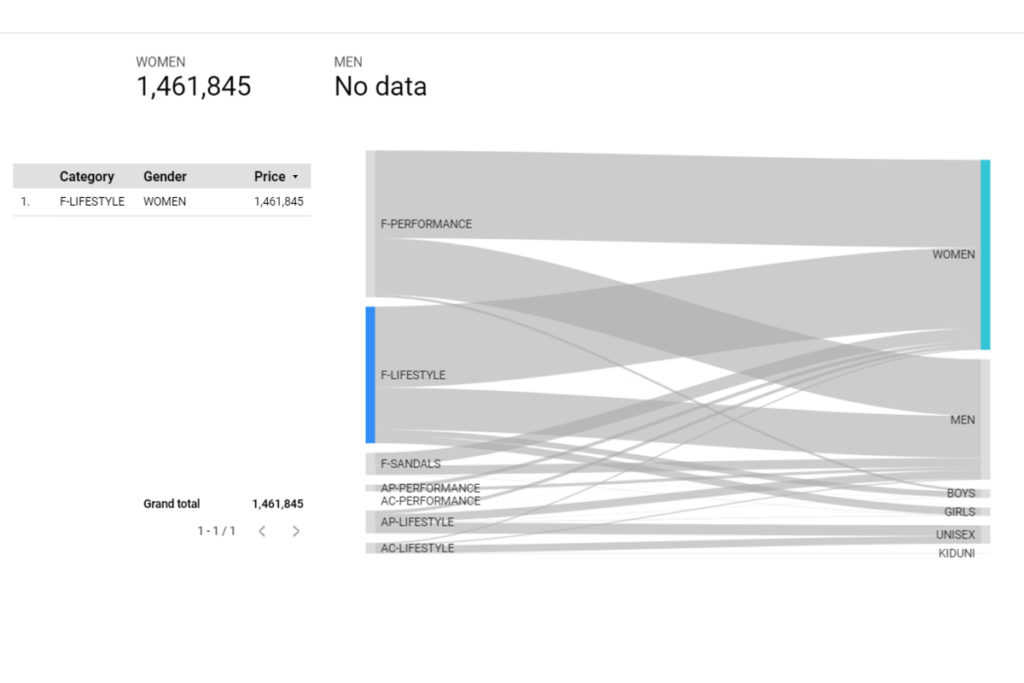The image size is (1024, 683).
Task: Click the MEN destination node label
Action: 963,420
